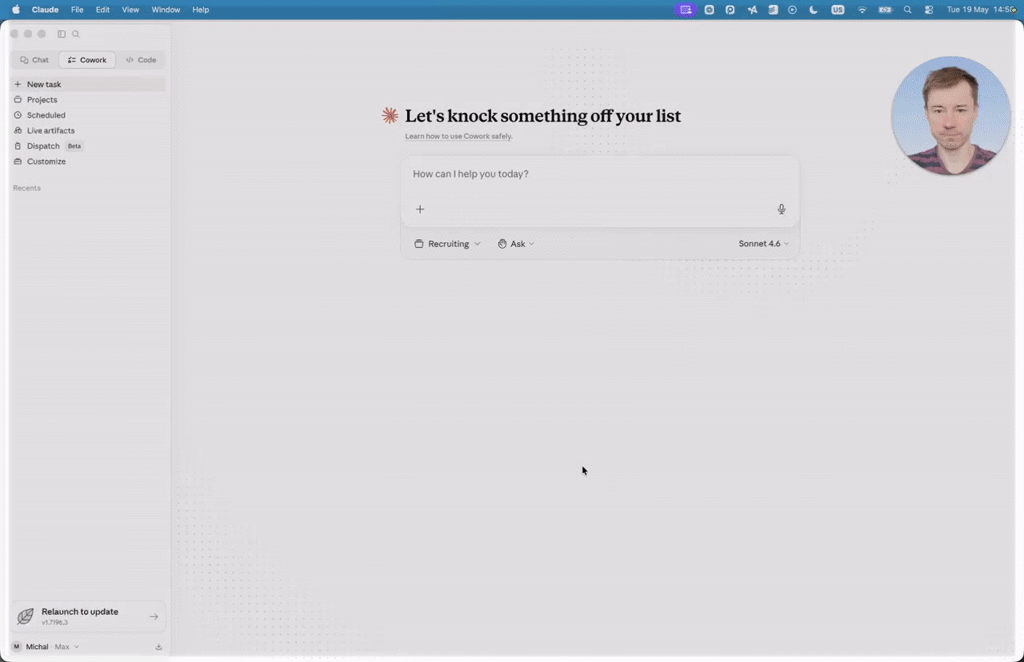Click the play circle menu bar icon
This screenshot has height=662, width=1024.
792,10
